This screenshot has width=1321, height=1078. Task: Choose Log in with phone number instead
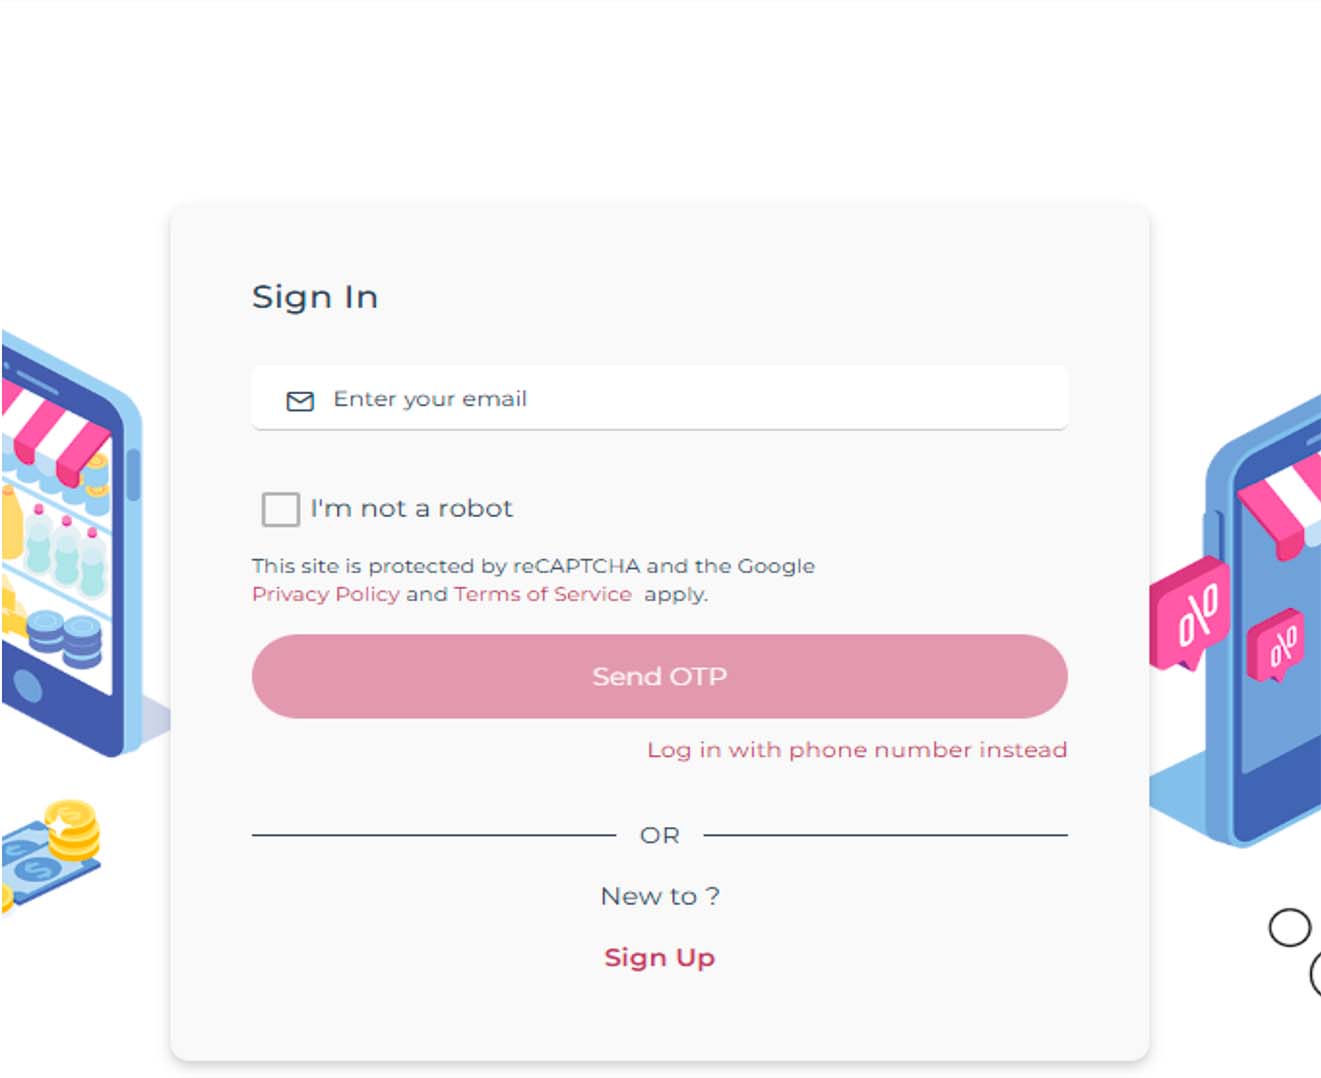pyautogui.click(x=856, y=750)
